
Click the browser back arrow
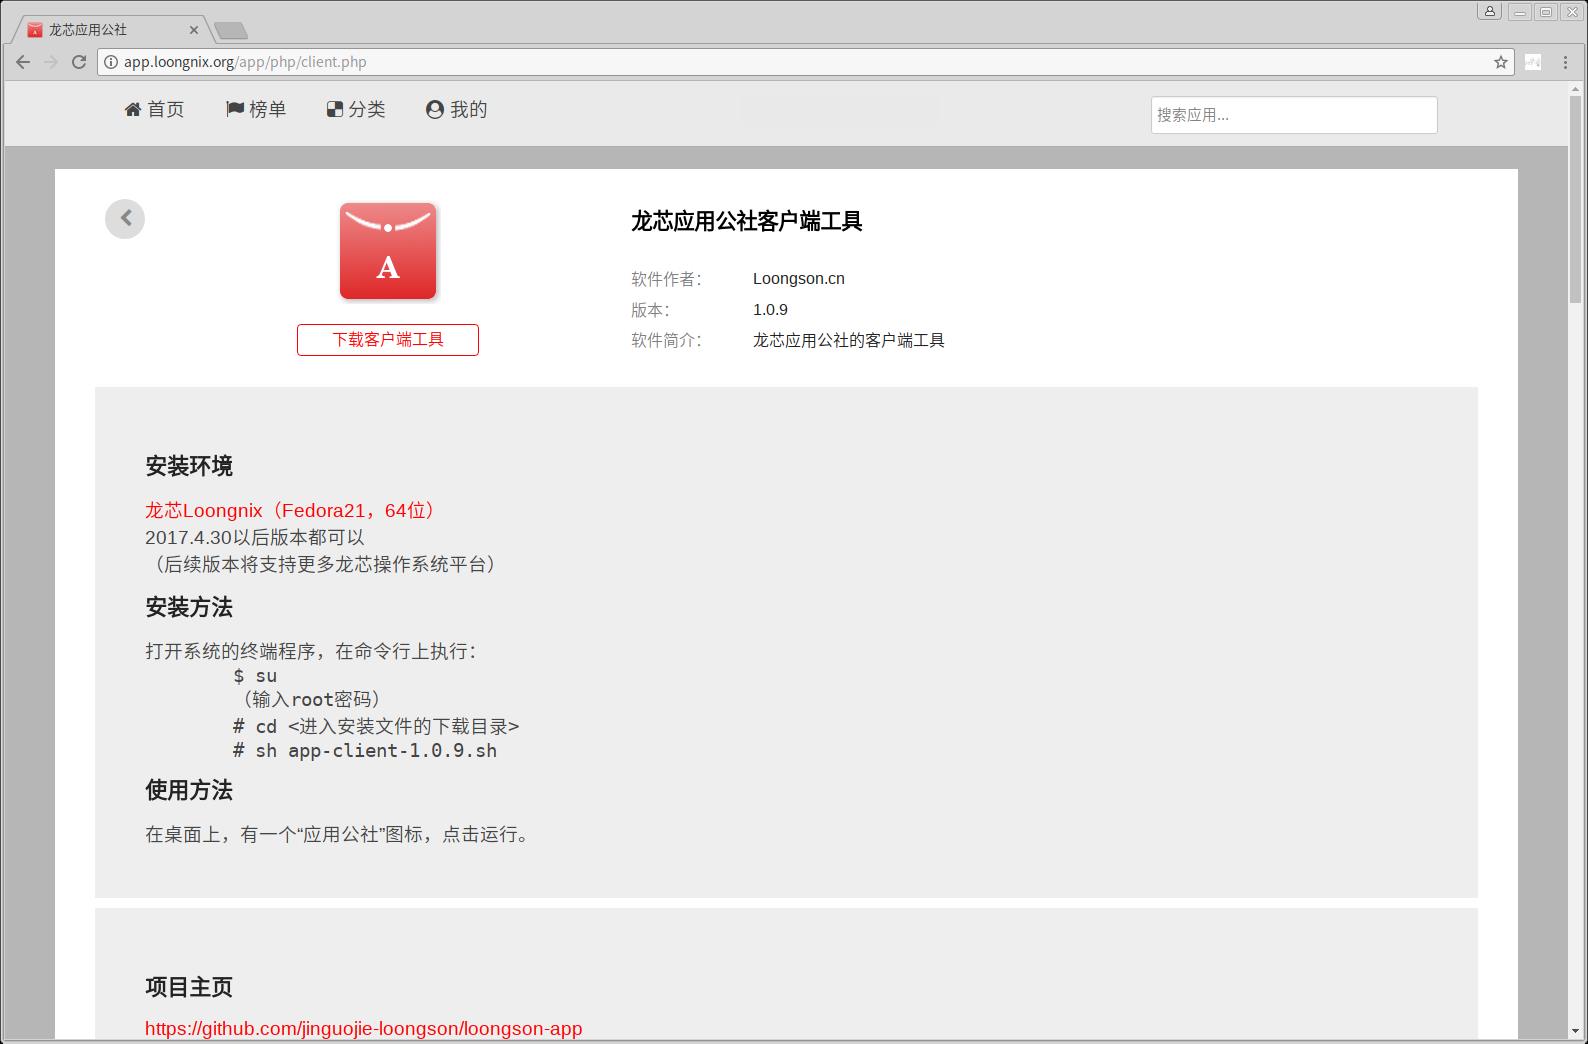click(23, 62)
